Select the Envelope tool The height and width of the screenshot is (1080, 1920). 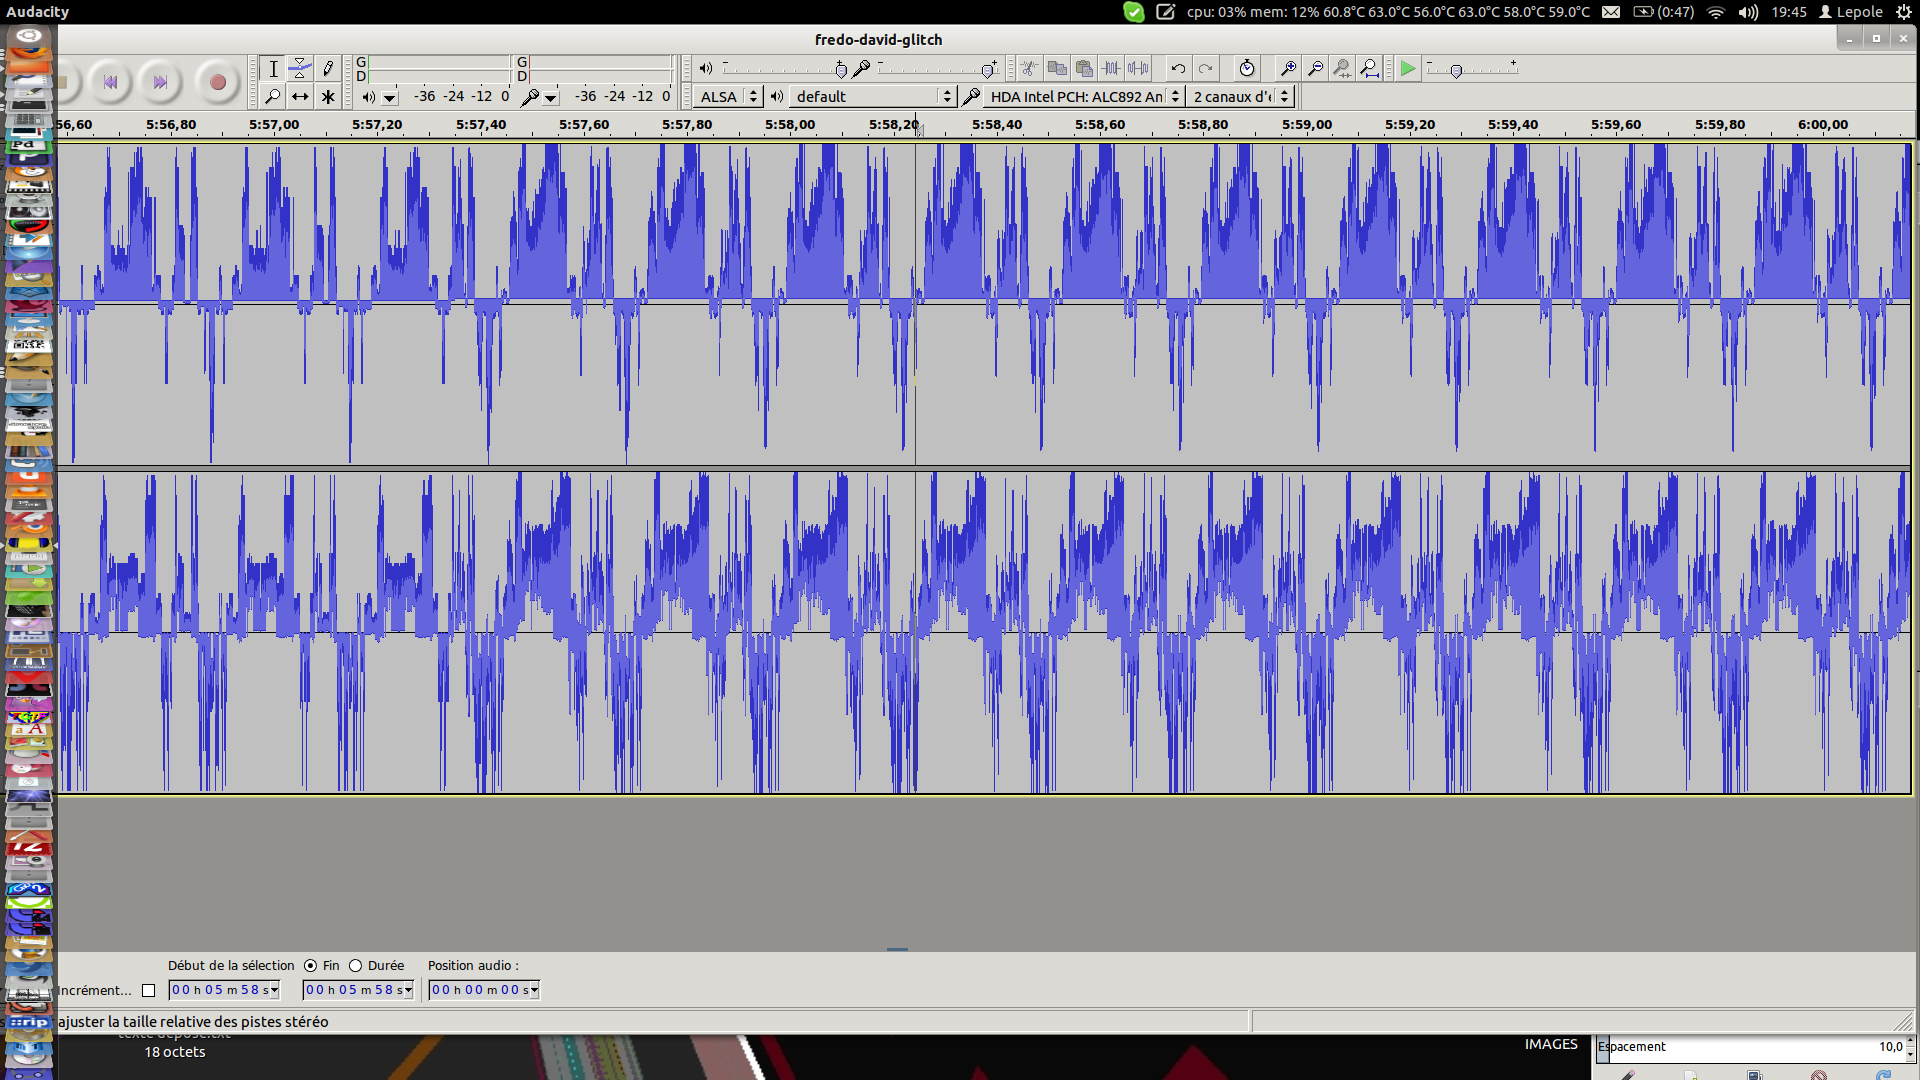point(300,68)
